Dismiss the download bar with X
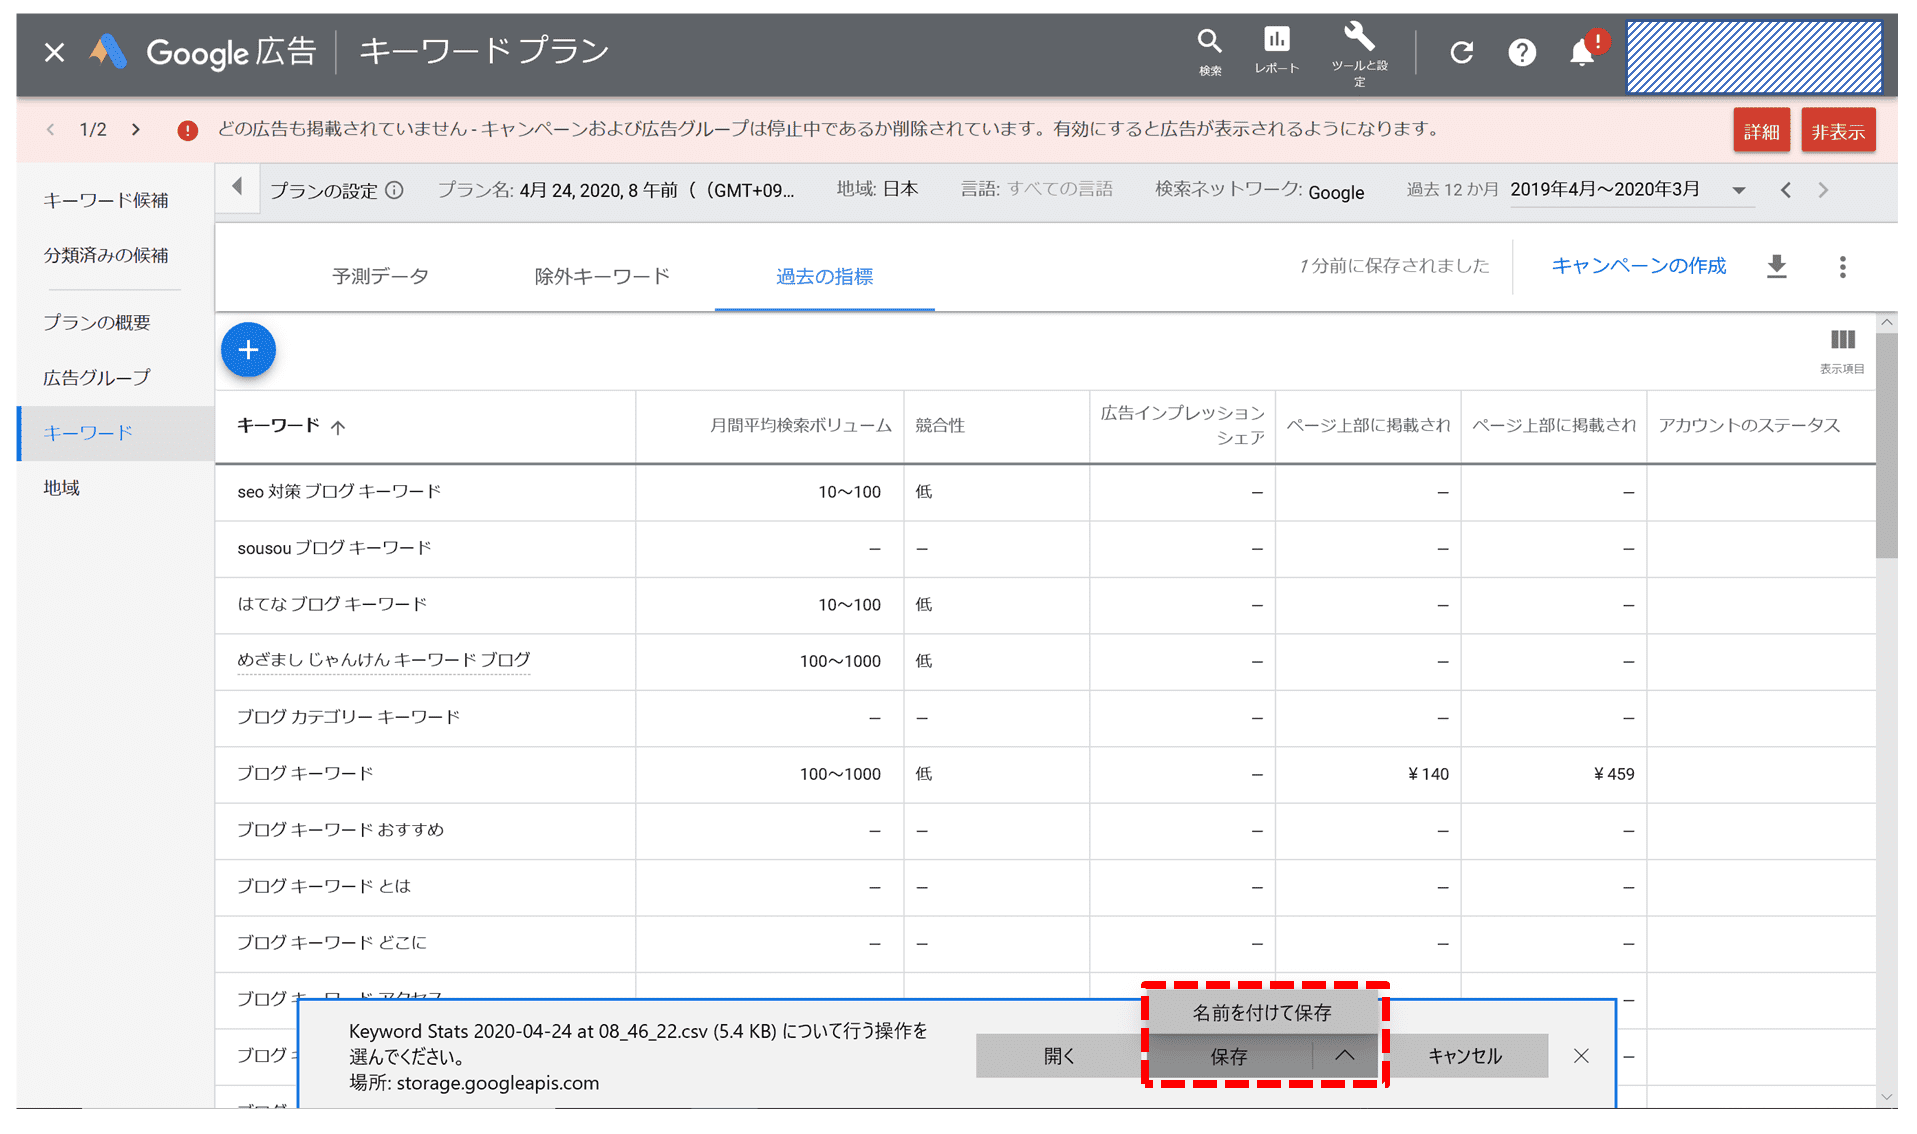This screenshot has height=1134, width=1917. 1581,1056
